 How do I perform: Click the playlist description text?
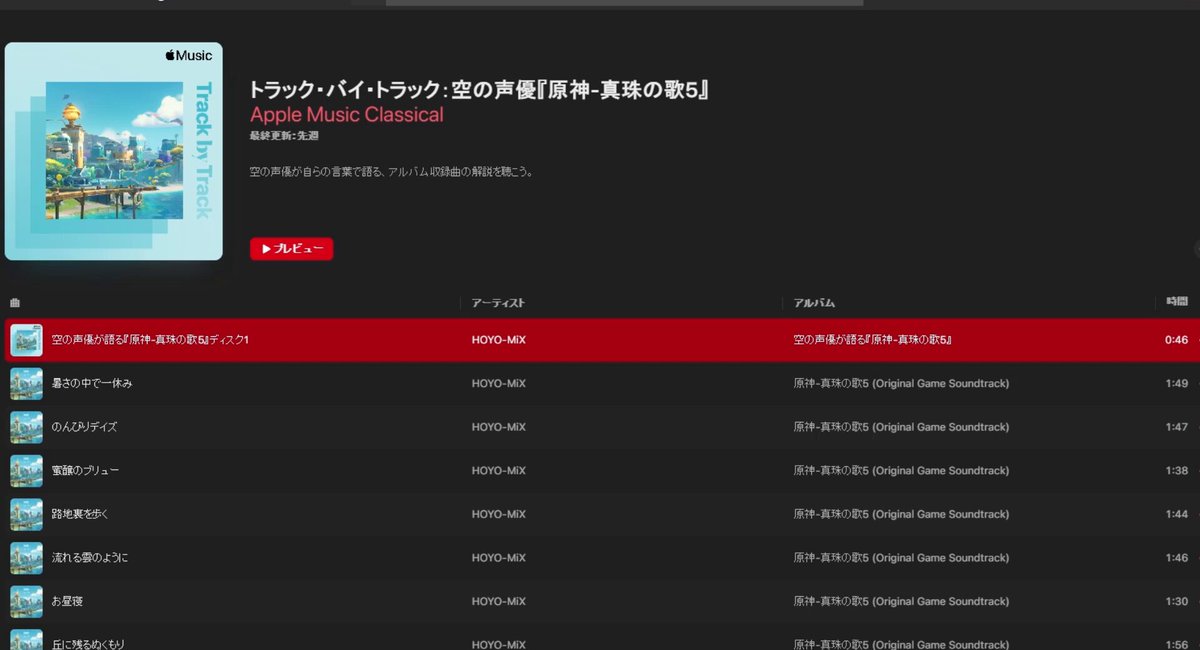point(391,172)
